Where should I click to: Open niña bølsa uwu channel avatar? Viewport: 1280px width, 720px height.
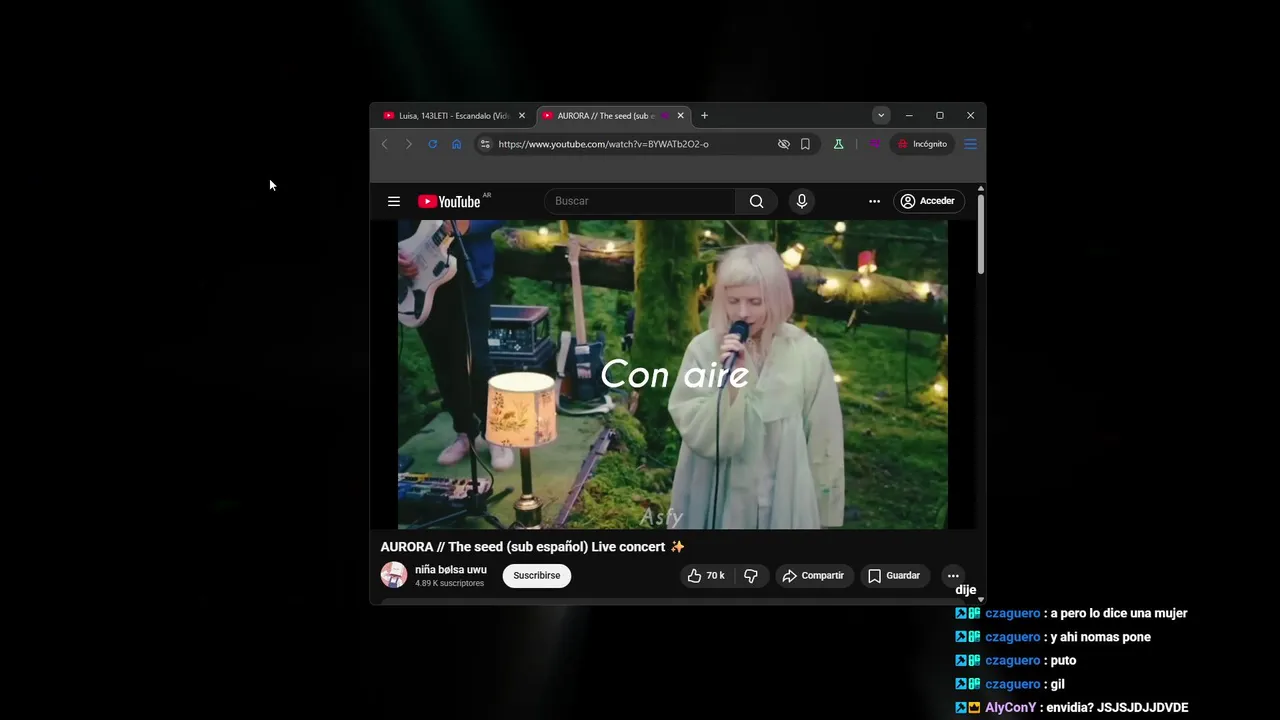click(394, 575)
